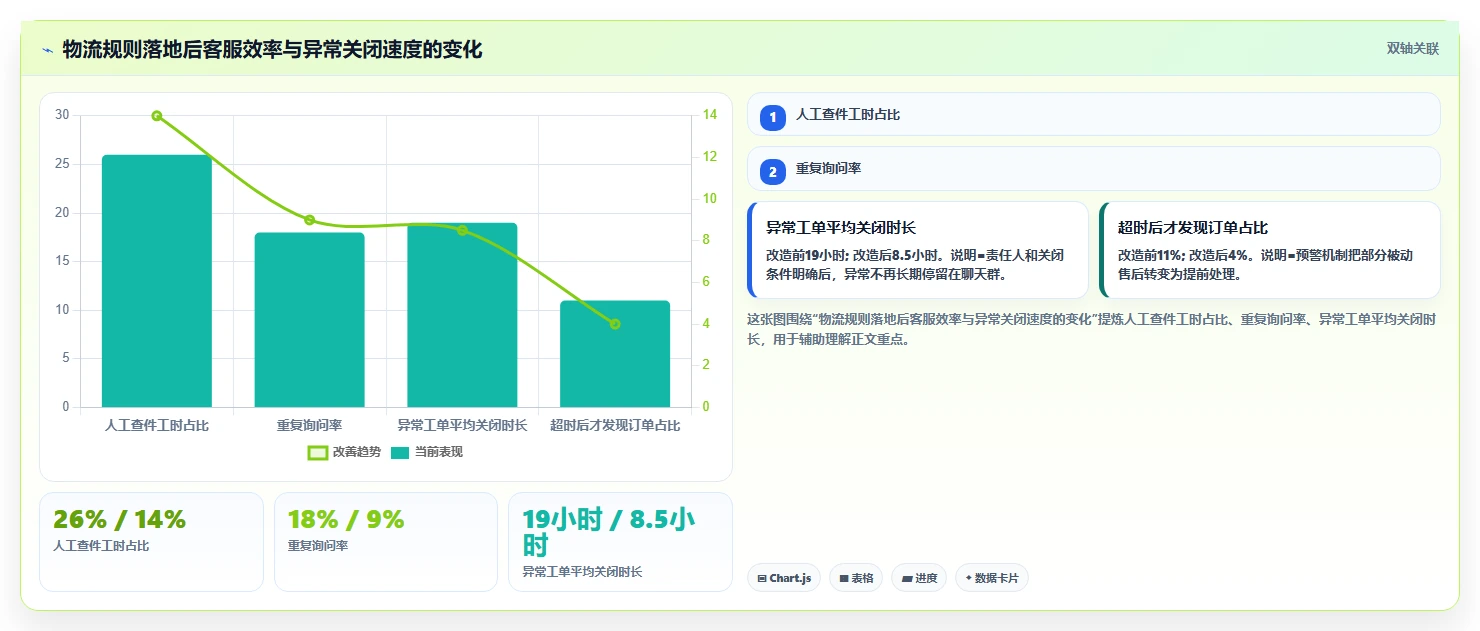Screen dimensions: 1480x631
Task: Click the trend line point above 人工查件工时占比
Action: 157,116
